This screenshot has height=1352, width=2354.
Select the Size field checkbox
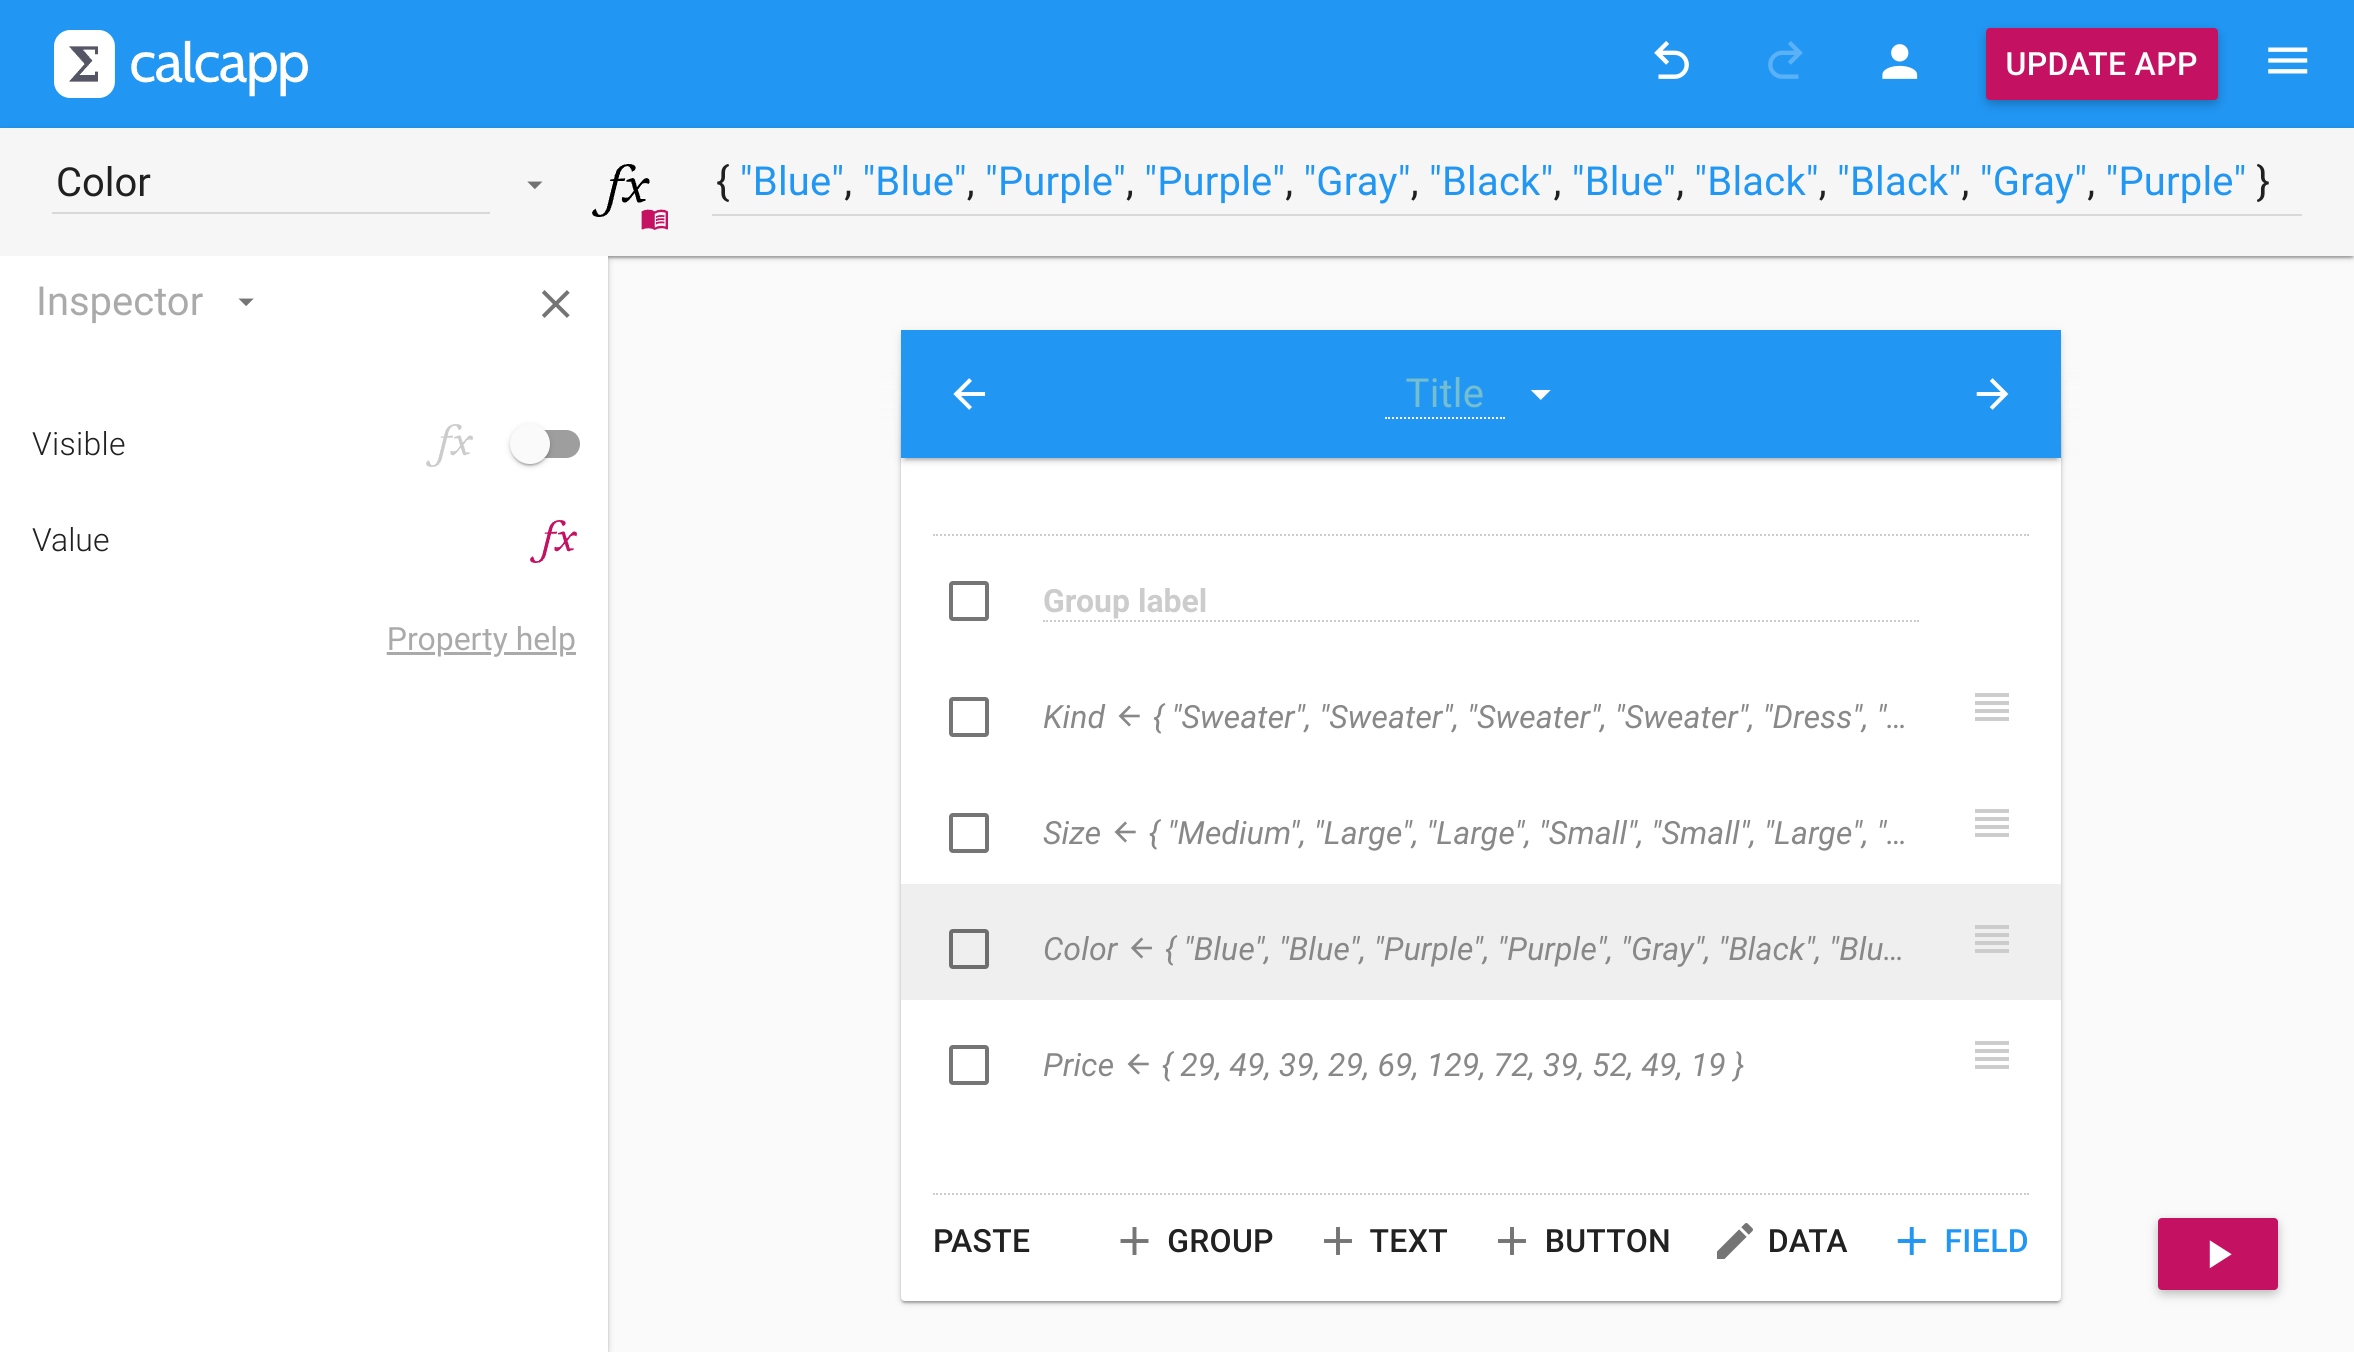969,833
